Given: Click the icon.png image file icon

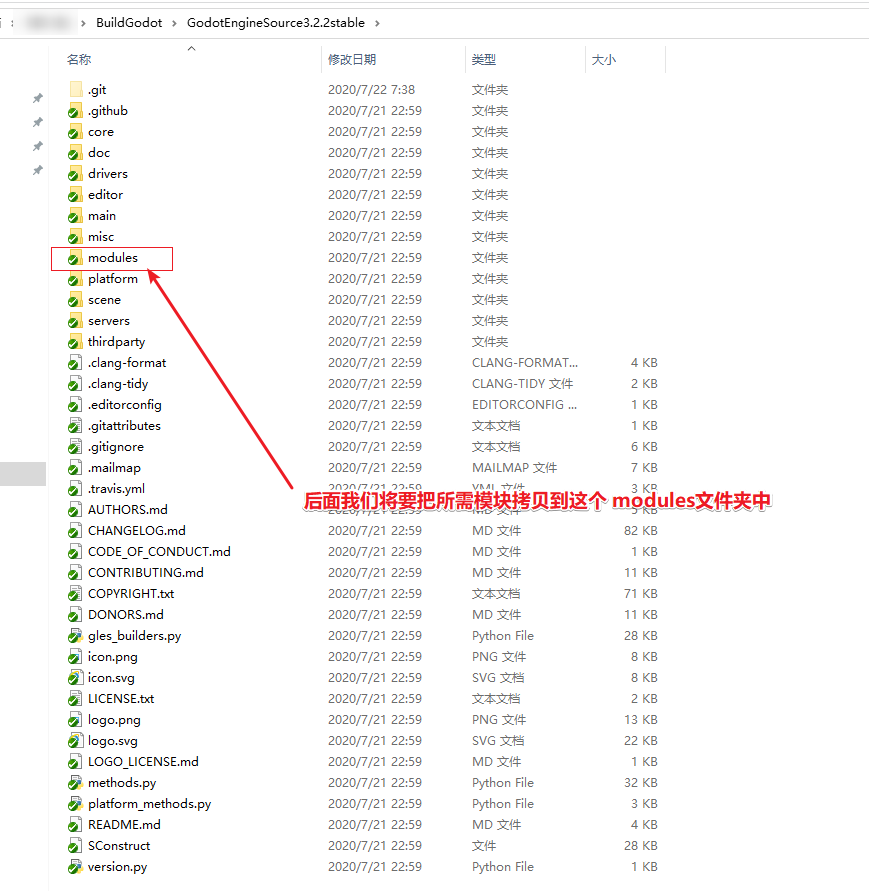Looking at the screenshot, I should [x=75, y=656].
